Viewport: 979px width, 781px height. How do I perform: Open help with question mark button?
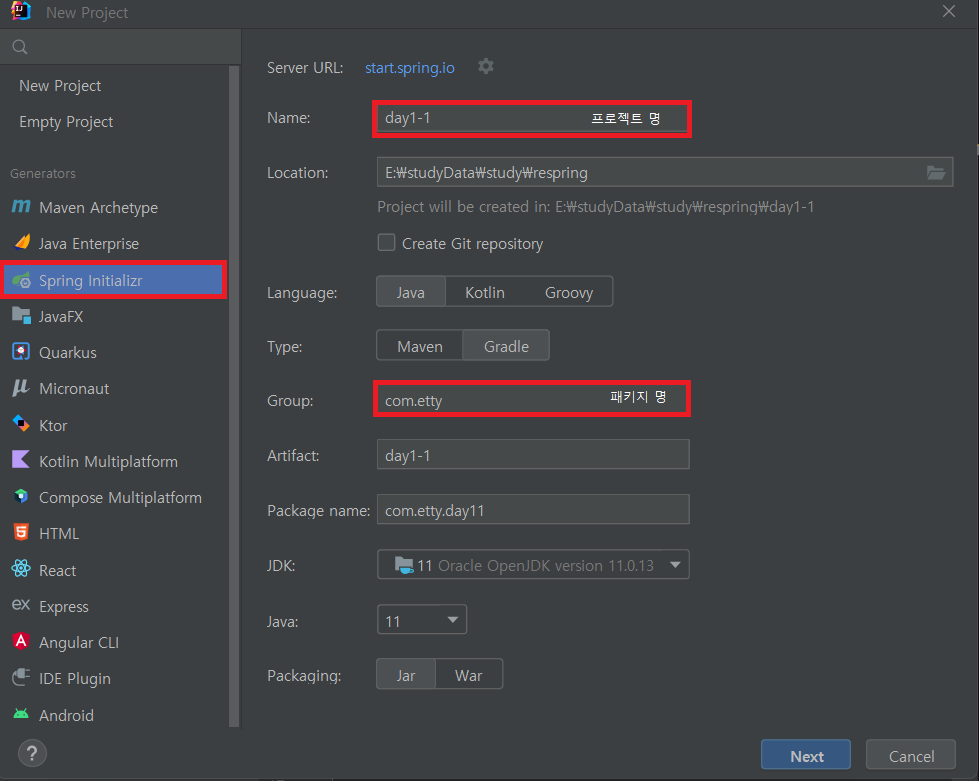click(x=32, y=753)
